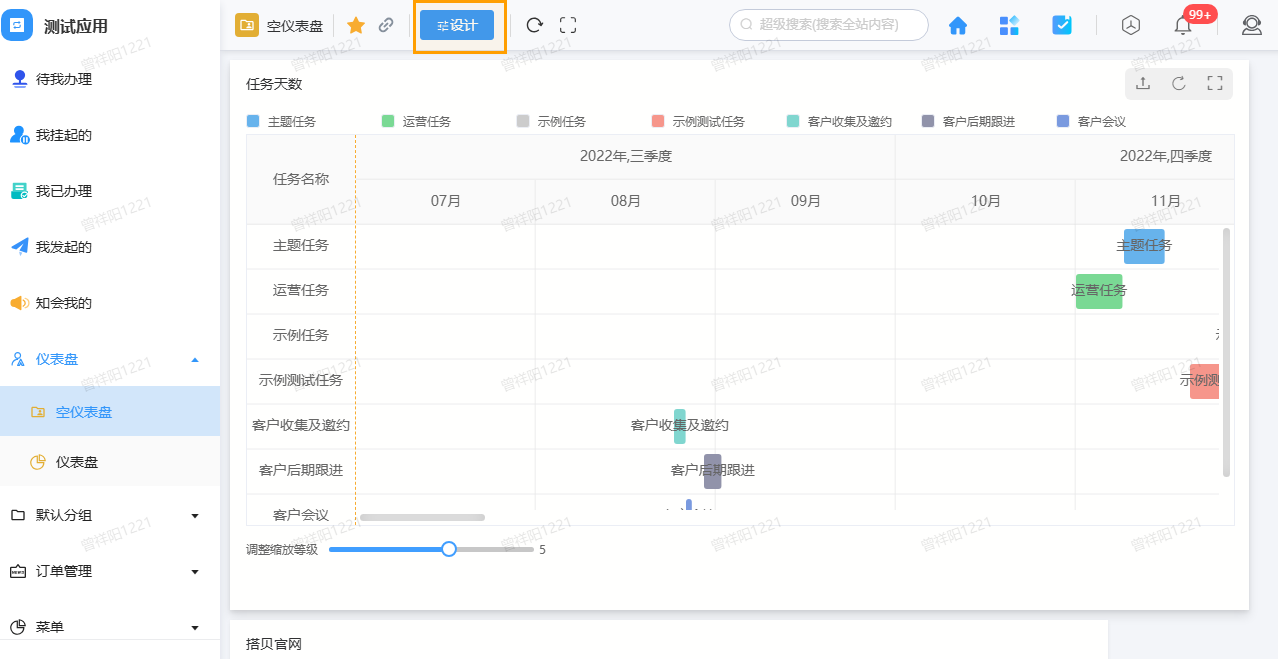1278x659 pixels.
Task: Expand the 默认分组 sidebar section
Action: click(x=110, y=515)
